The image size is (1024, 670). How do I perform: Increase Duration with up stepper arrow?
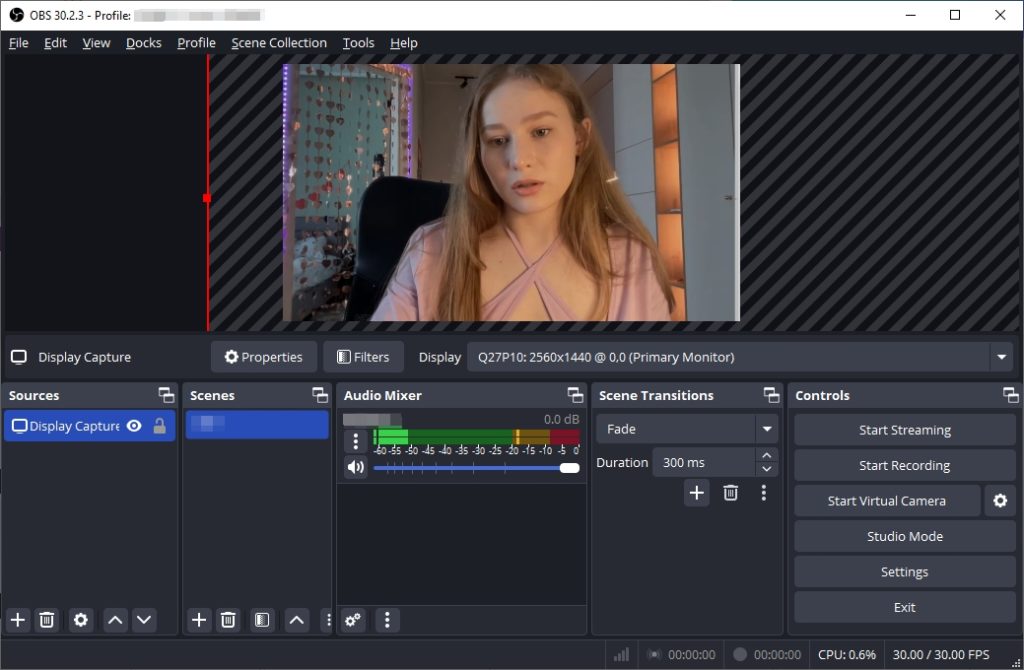click(x=767, y=455)
